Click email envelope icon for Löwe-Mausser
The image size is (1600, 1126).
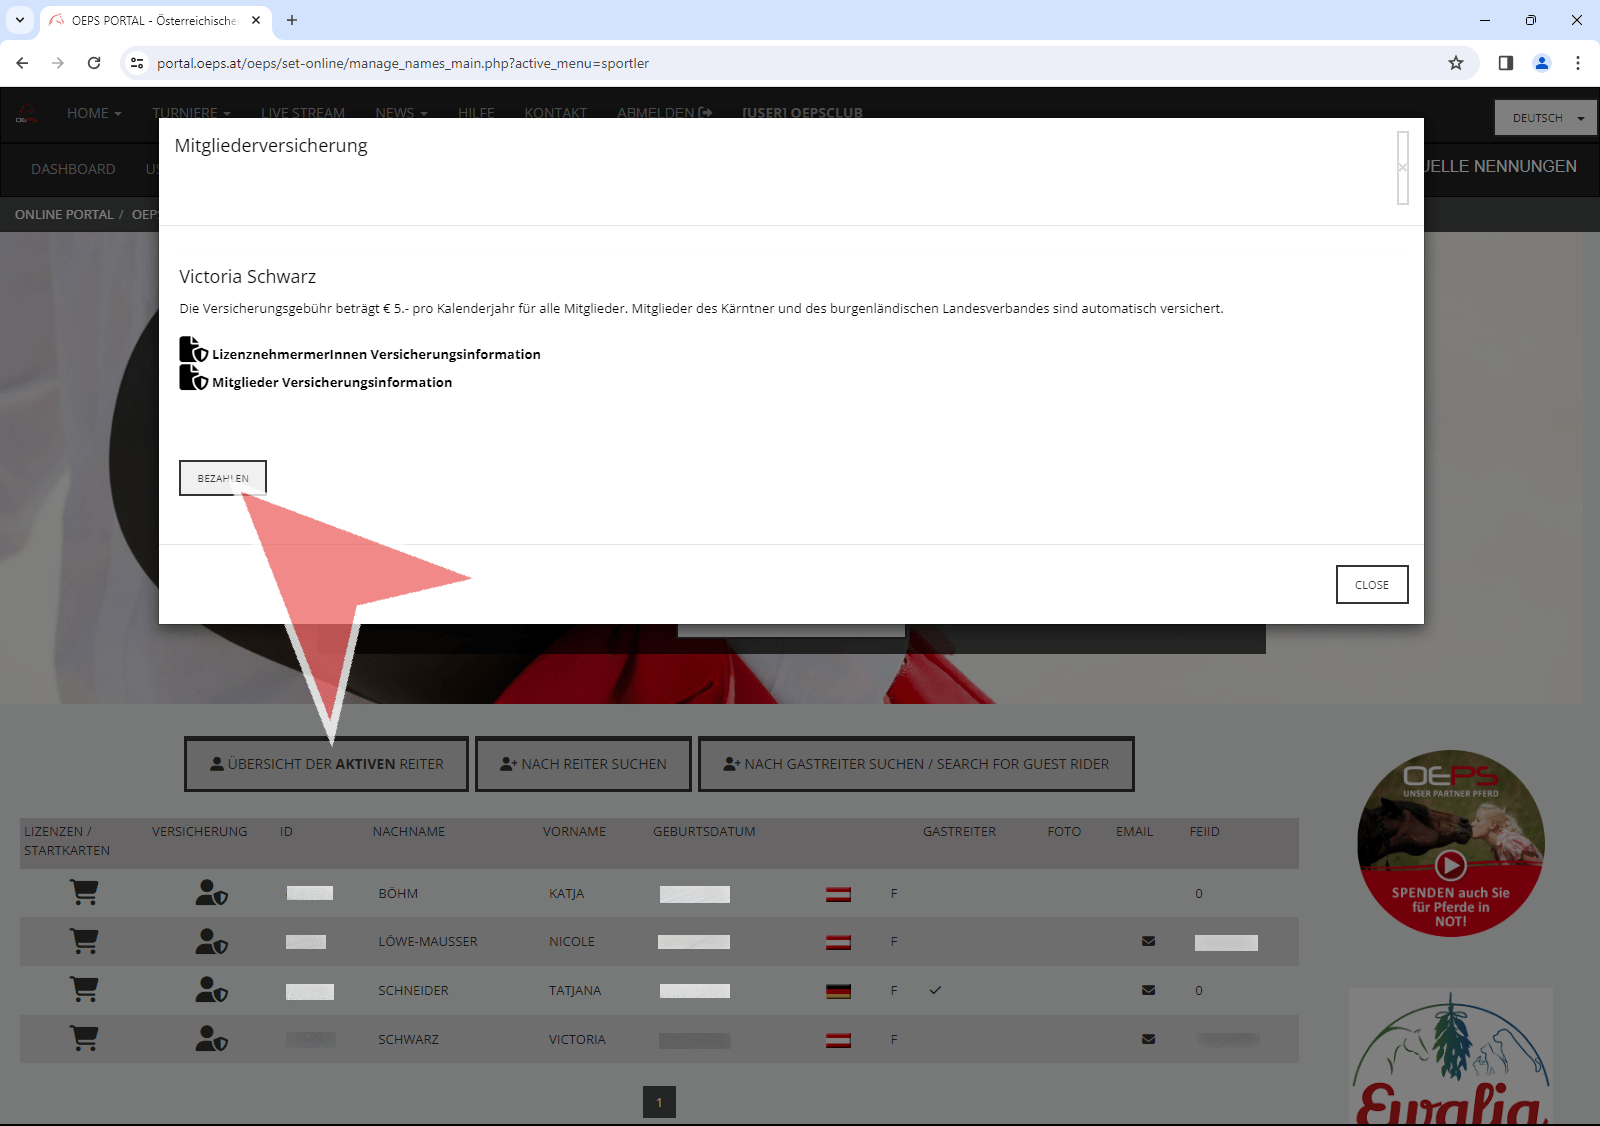coord(1148,941)
